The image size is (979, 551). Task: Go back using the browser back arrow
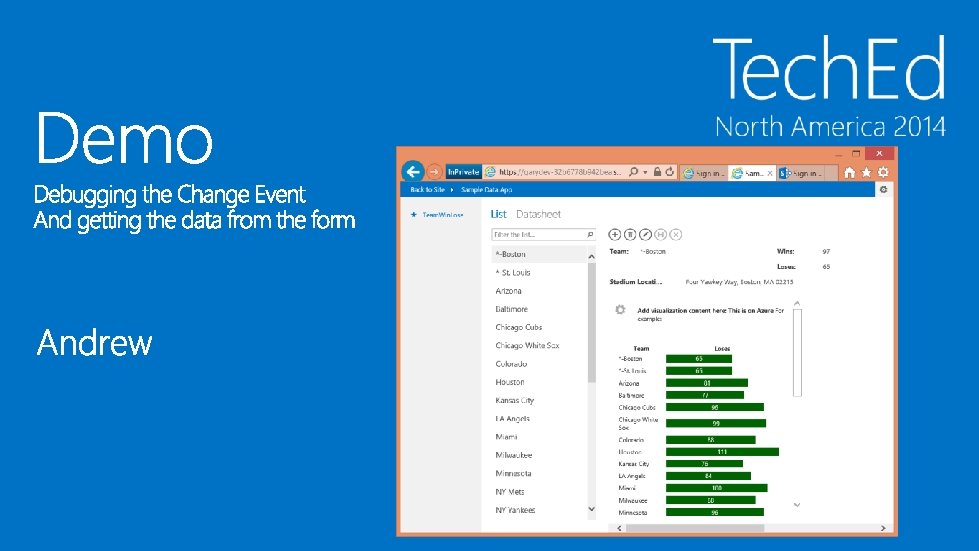[413, 172]
